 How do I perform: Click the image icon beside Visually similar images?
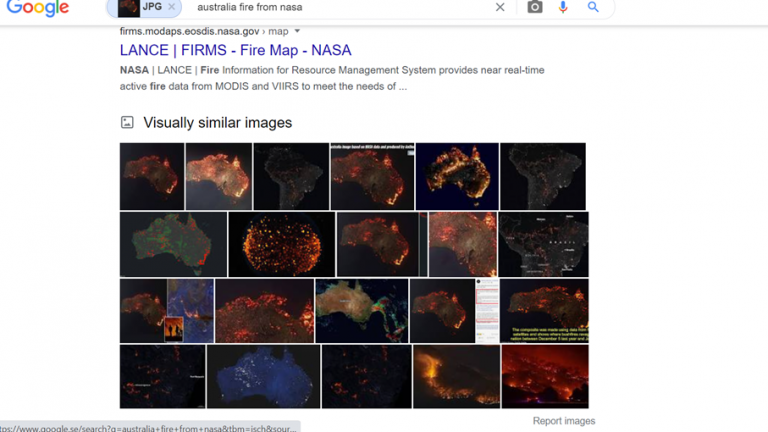(127, 122)
